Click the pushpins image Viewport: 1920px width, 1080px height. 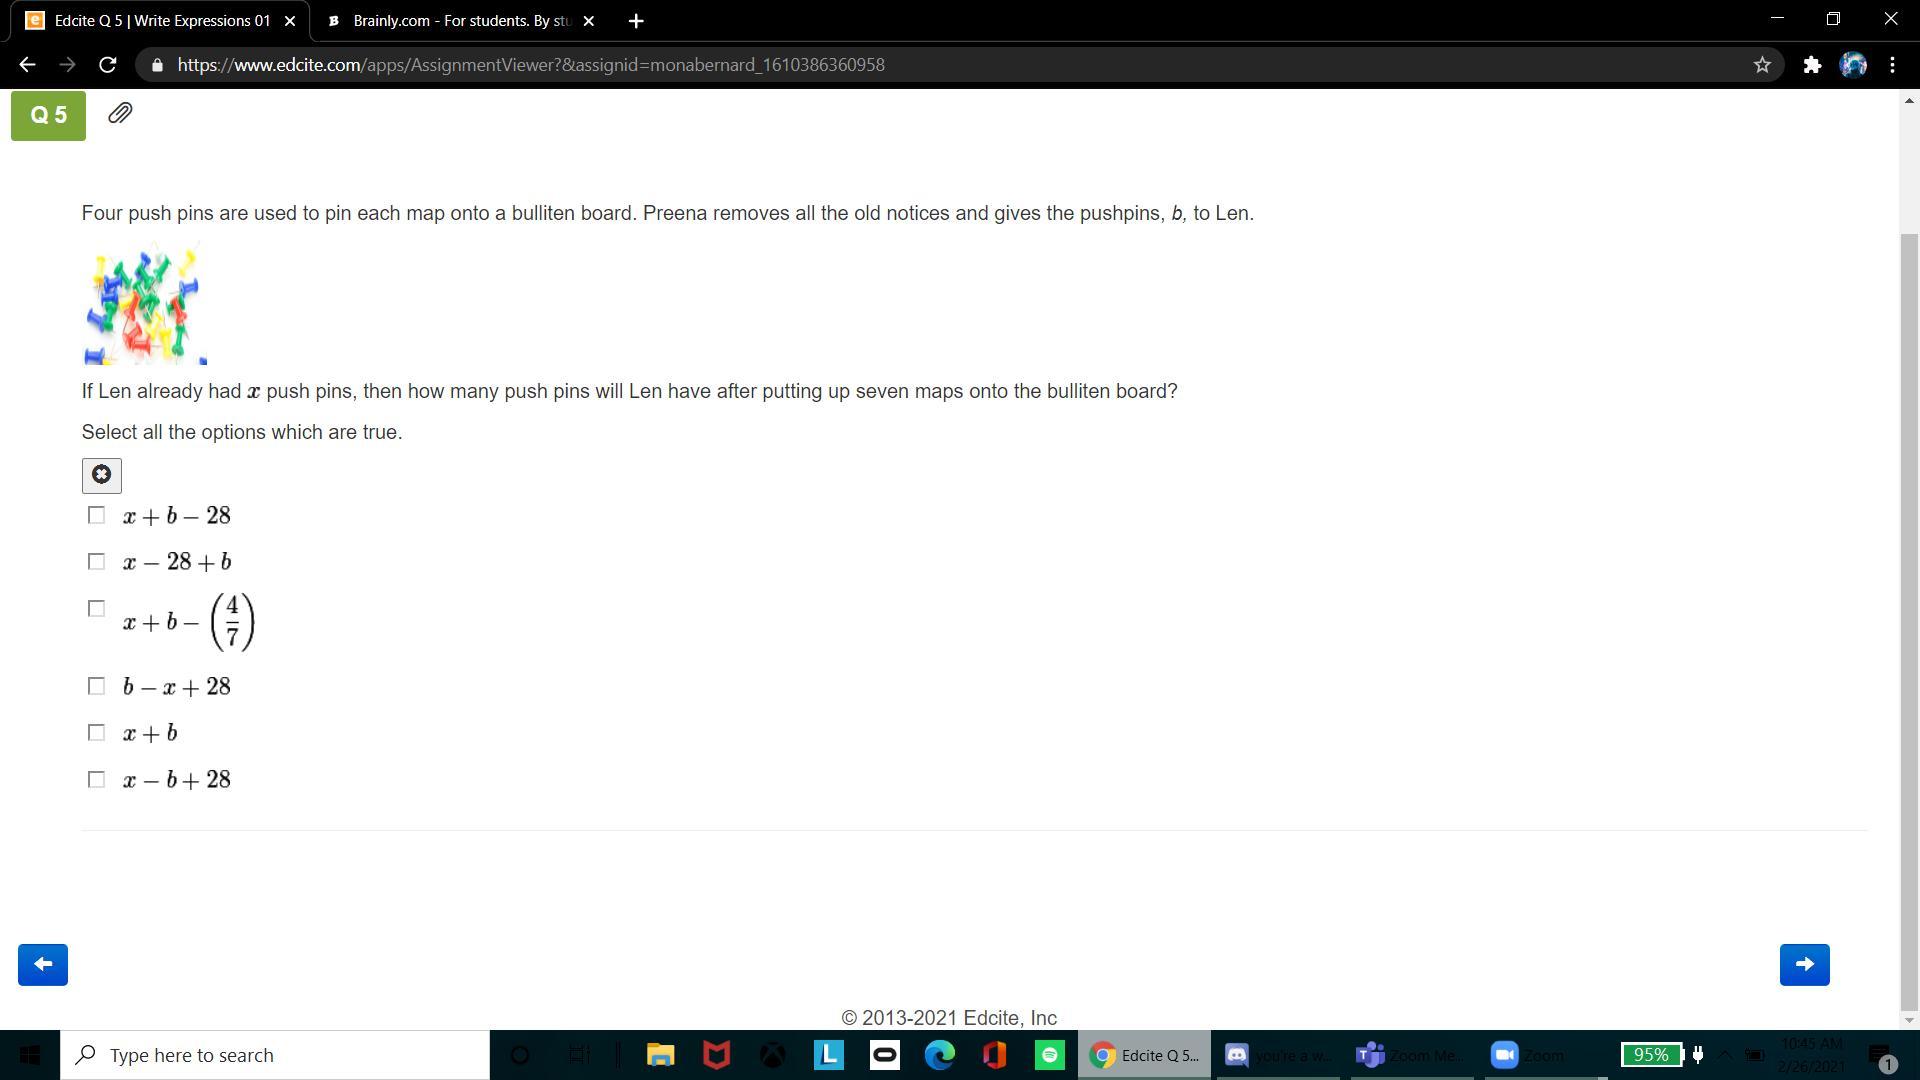tap(145, 304)
